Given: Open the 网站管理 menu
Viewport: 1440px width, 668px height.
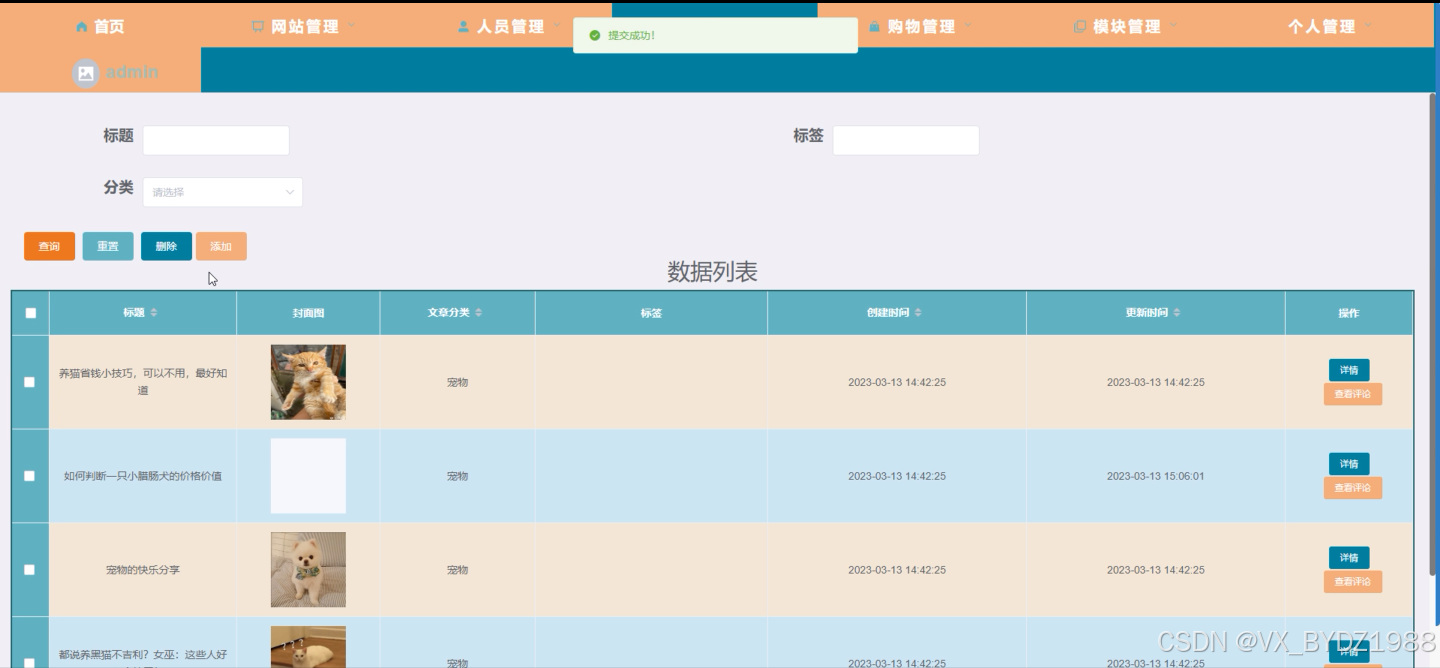Looking at the screenshot, I should (x=303, y=27).
